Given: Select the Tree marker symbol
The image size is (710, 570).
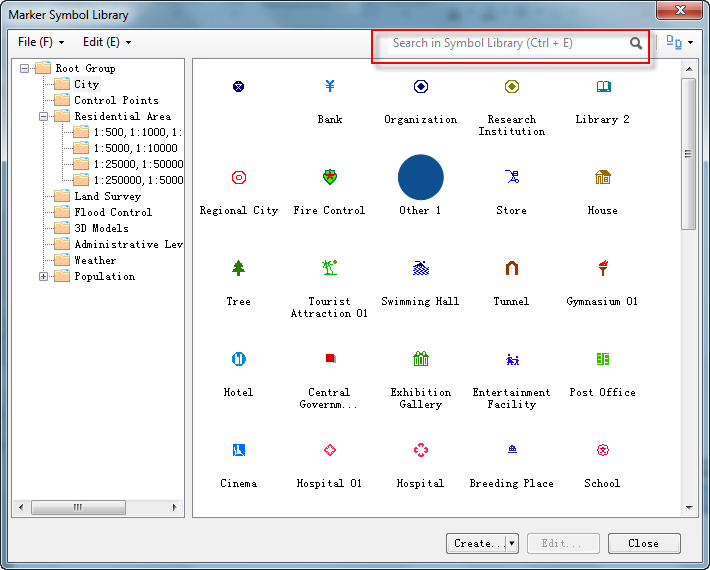Looking at the screenshot, I should [238, 269].
